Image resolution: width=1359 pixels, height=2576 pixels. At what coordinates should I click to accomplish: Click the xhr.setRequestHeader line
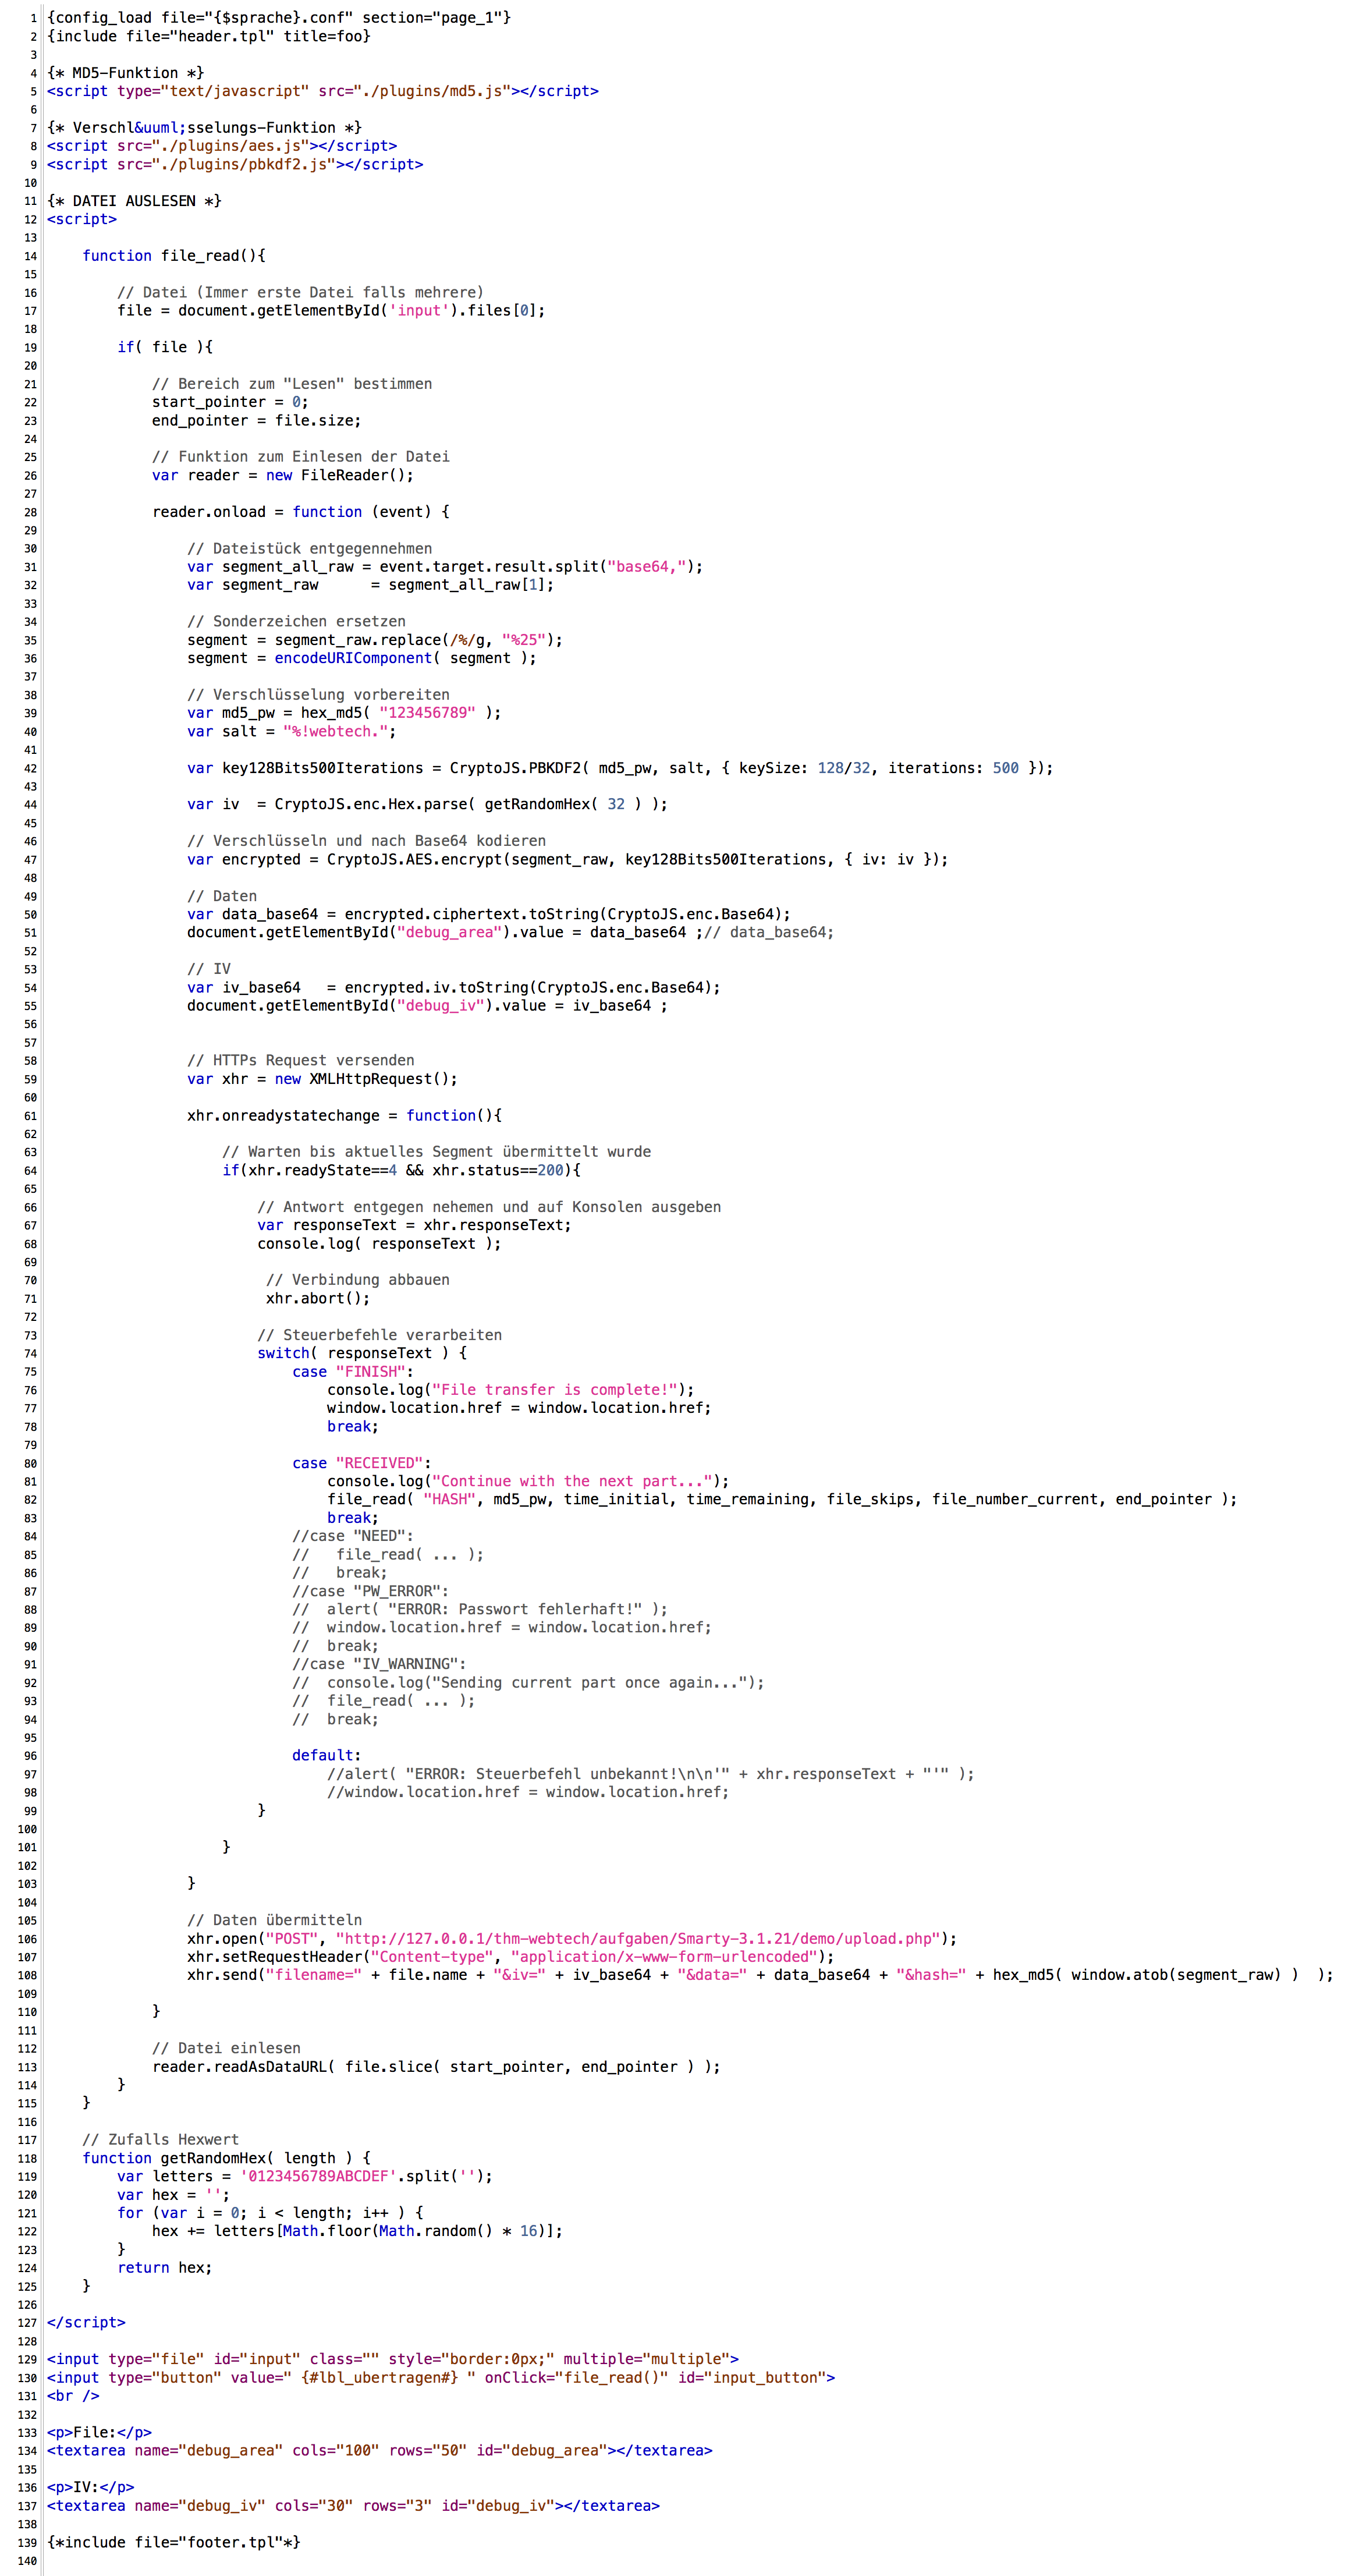click(x=511, y=1957)
